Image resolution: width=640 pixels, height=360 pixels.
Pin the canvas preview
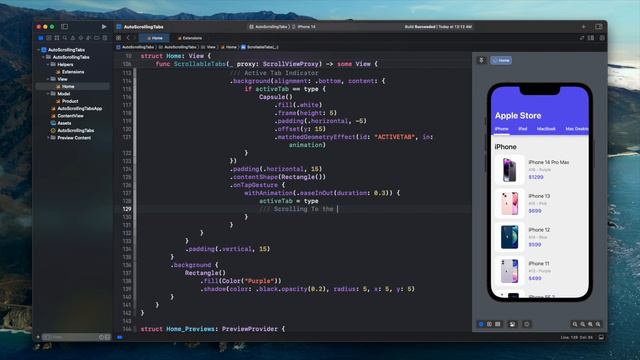pos(481,60)
